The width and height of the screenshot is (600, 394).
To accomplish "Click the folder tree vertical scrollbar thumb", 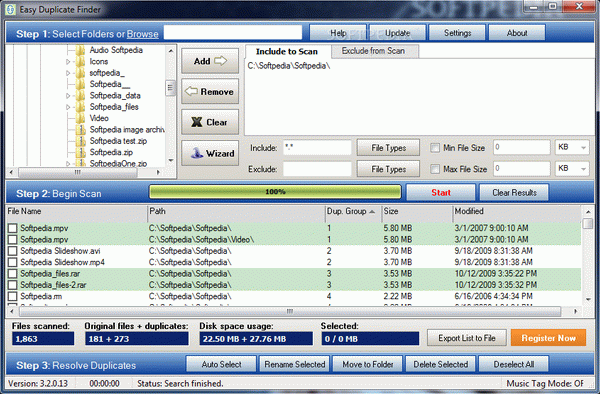I will click(171, 88).
